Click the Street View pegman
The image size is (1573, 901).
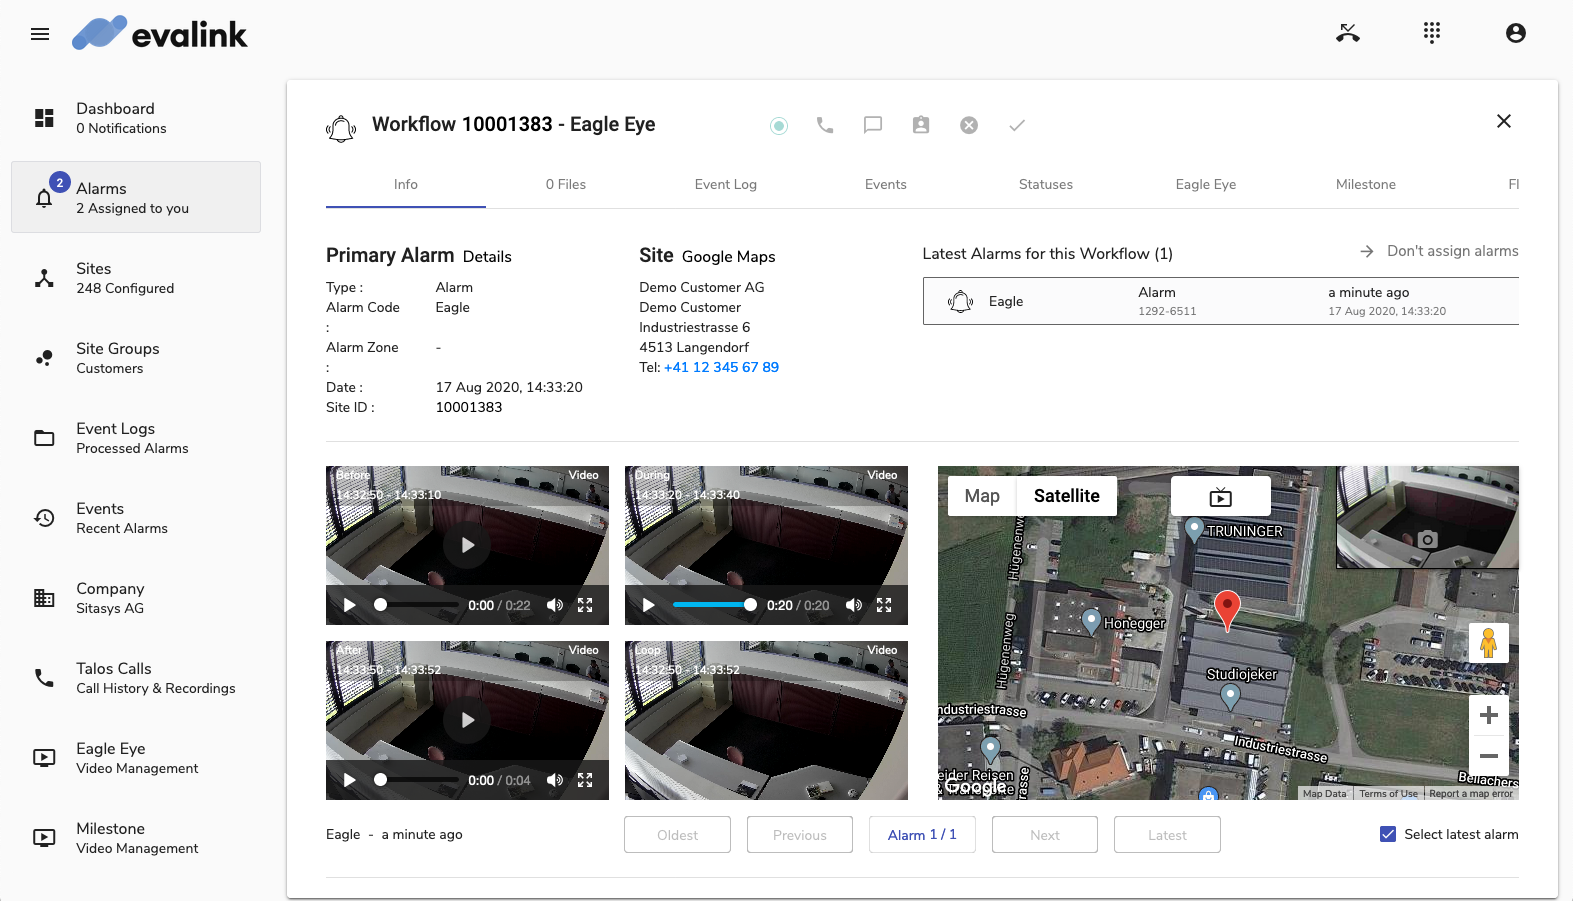pos(1489,642)
